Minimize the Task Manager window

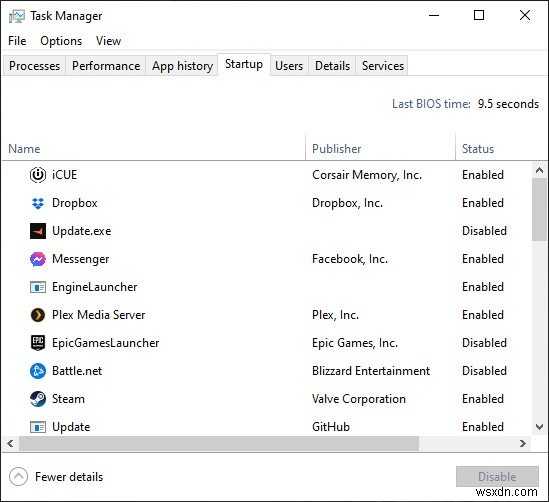(434, 15)
